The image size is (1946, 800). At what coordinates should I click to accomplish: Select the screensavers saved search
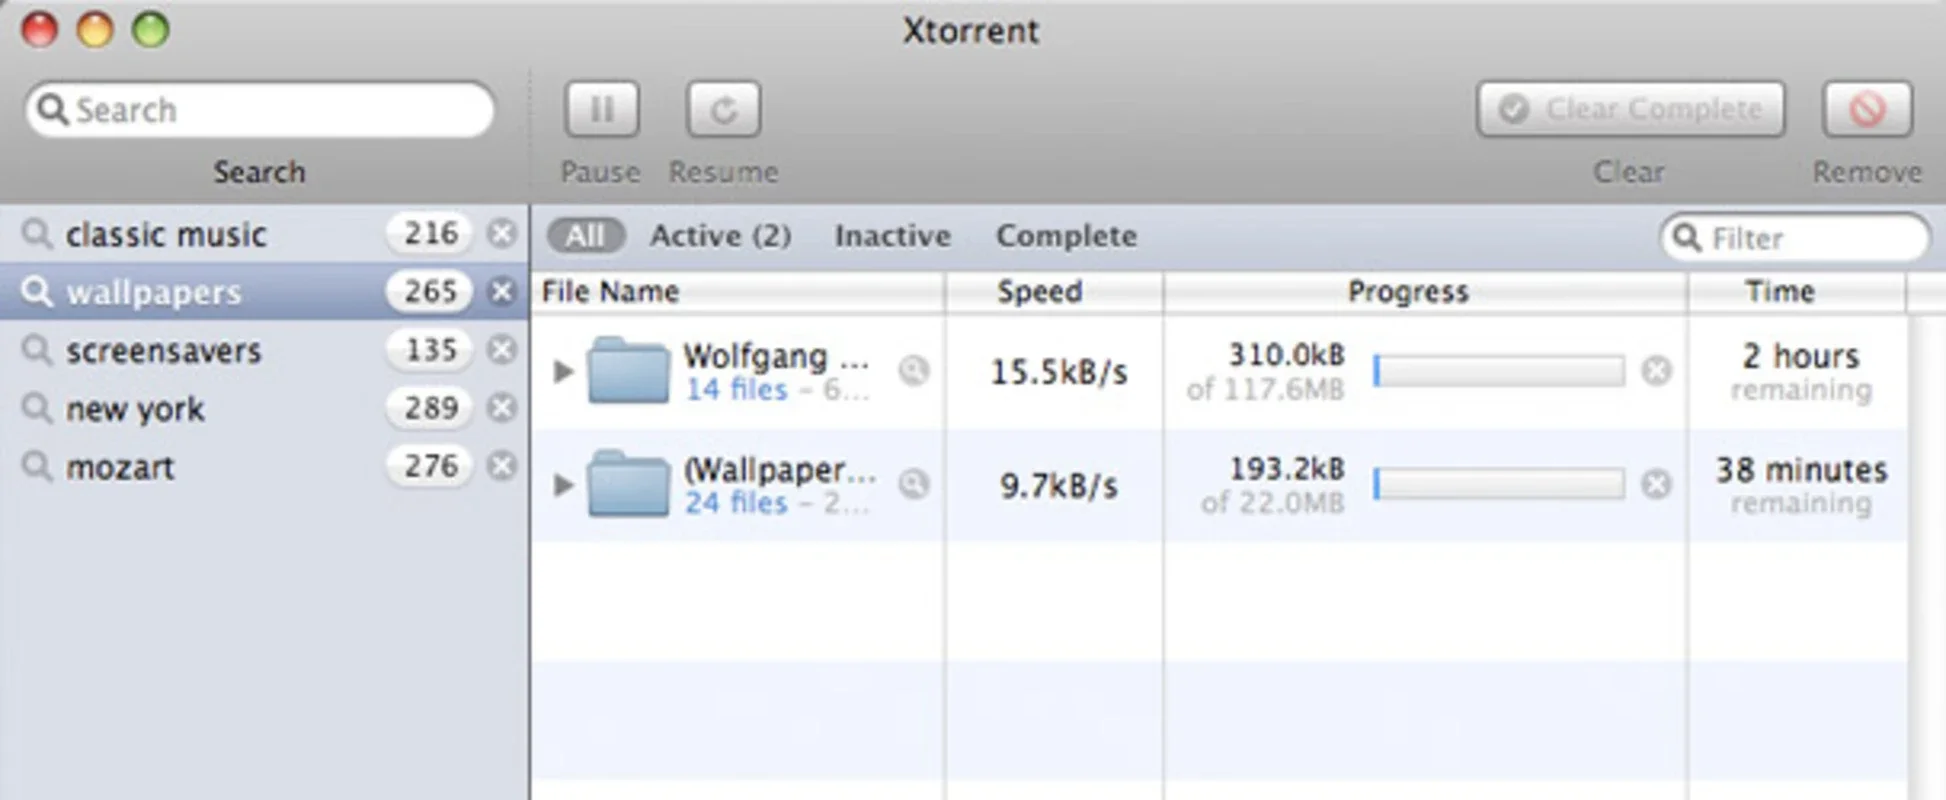(x=264, y=350)
